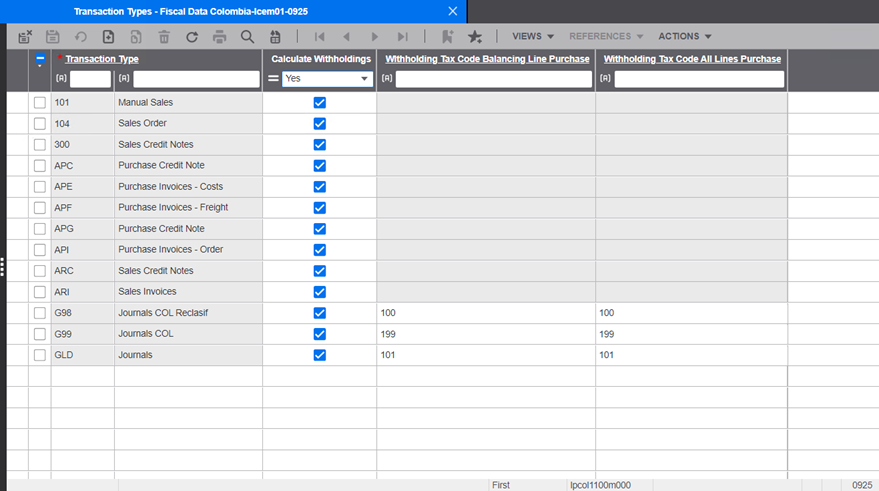
Task: Go to the last record arrow
Action: point(402,37)
